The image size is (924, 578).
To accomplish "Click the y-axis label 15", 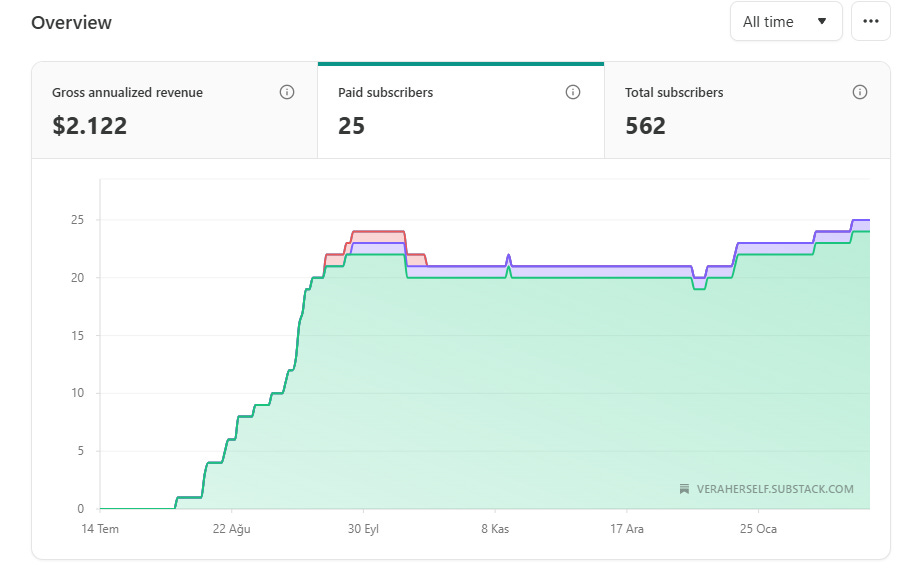I will click(78, 336).
